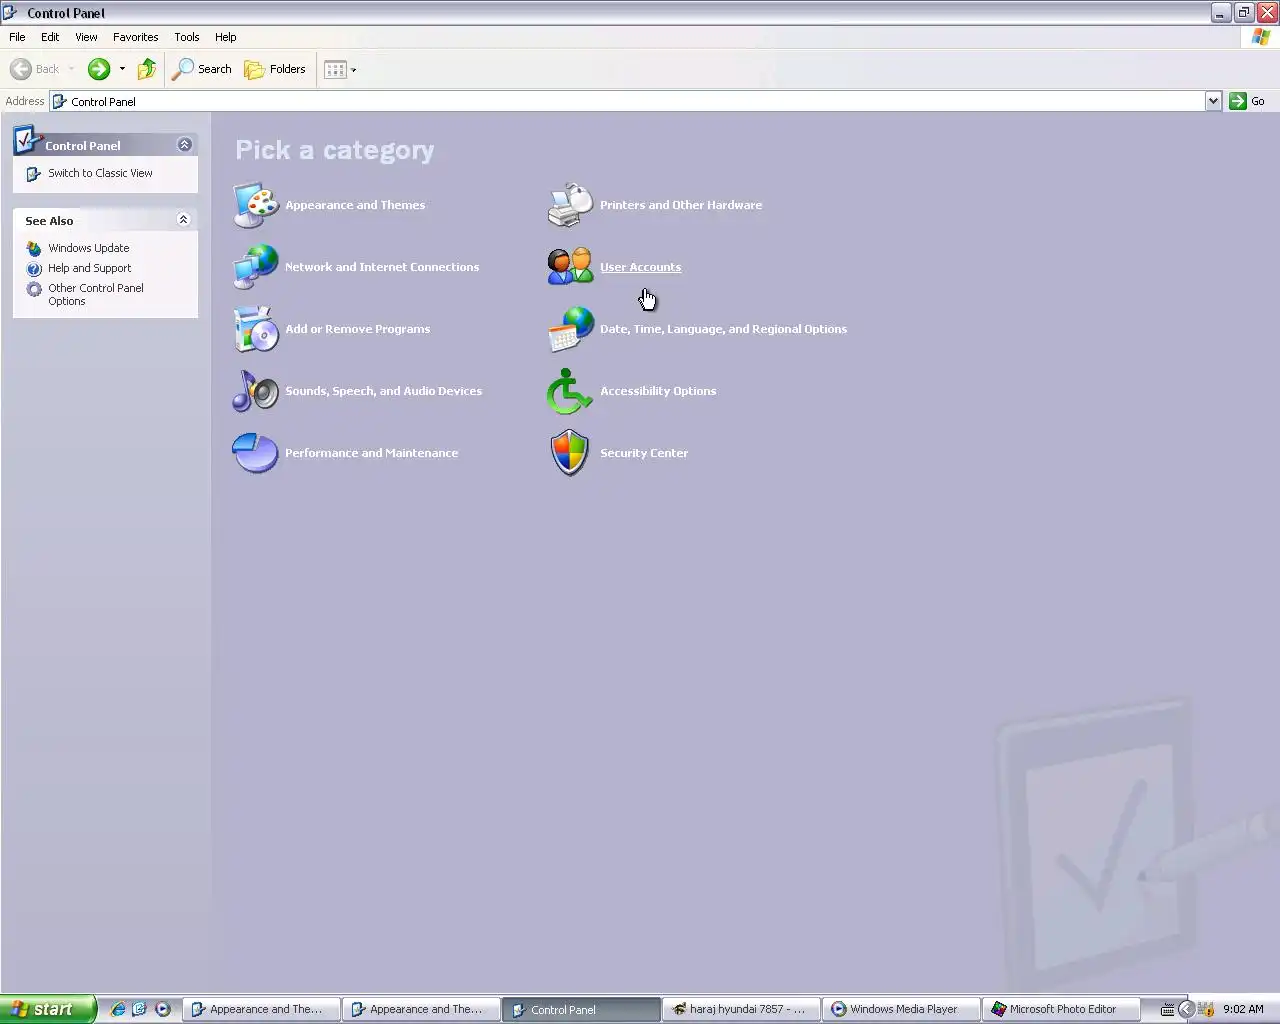Click the Help and Support question mark icon
The image size is (1280, 1024).
click(x=34, y=268)
